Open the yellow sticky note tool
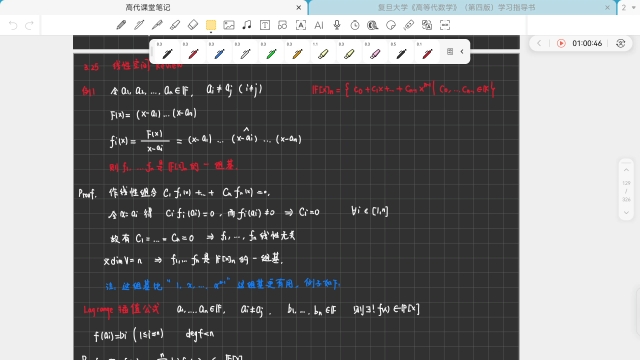This screenshot has width=640, height=360. tap(211, 25)
